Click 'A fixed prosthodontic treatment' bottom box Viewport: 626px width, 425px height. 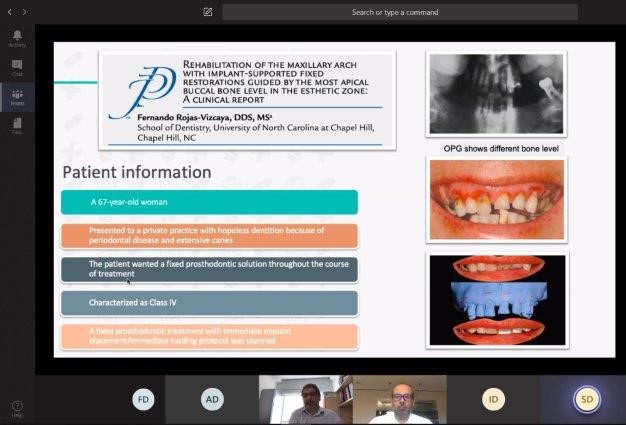point(209,336)
